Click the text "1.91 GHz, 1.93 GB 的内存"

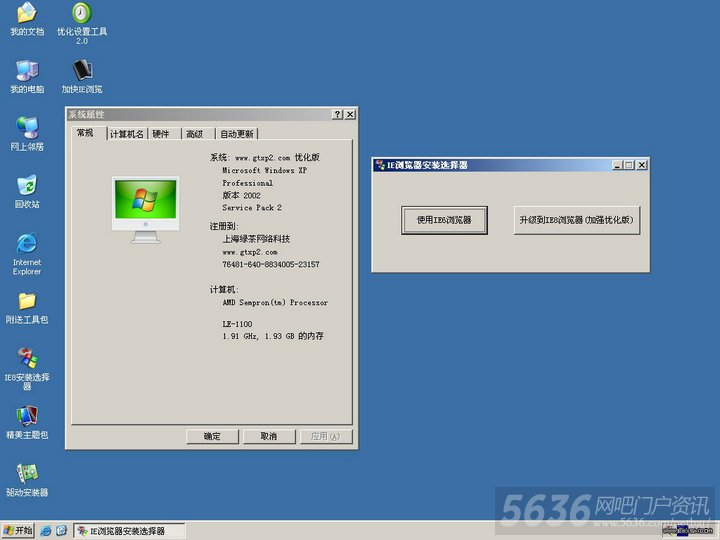(273, 336)
